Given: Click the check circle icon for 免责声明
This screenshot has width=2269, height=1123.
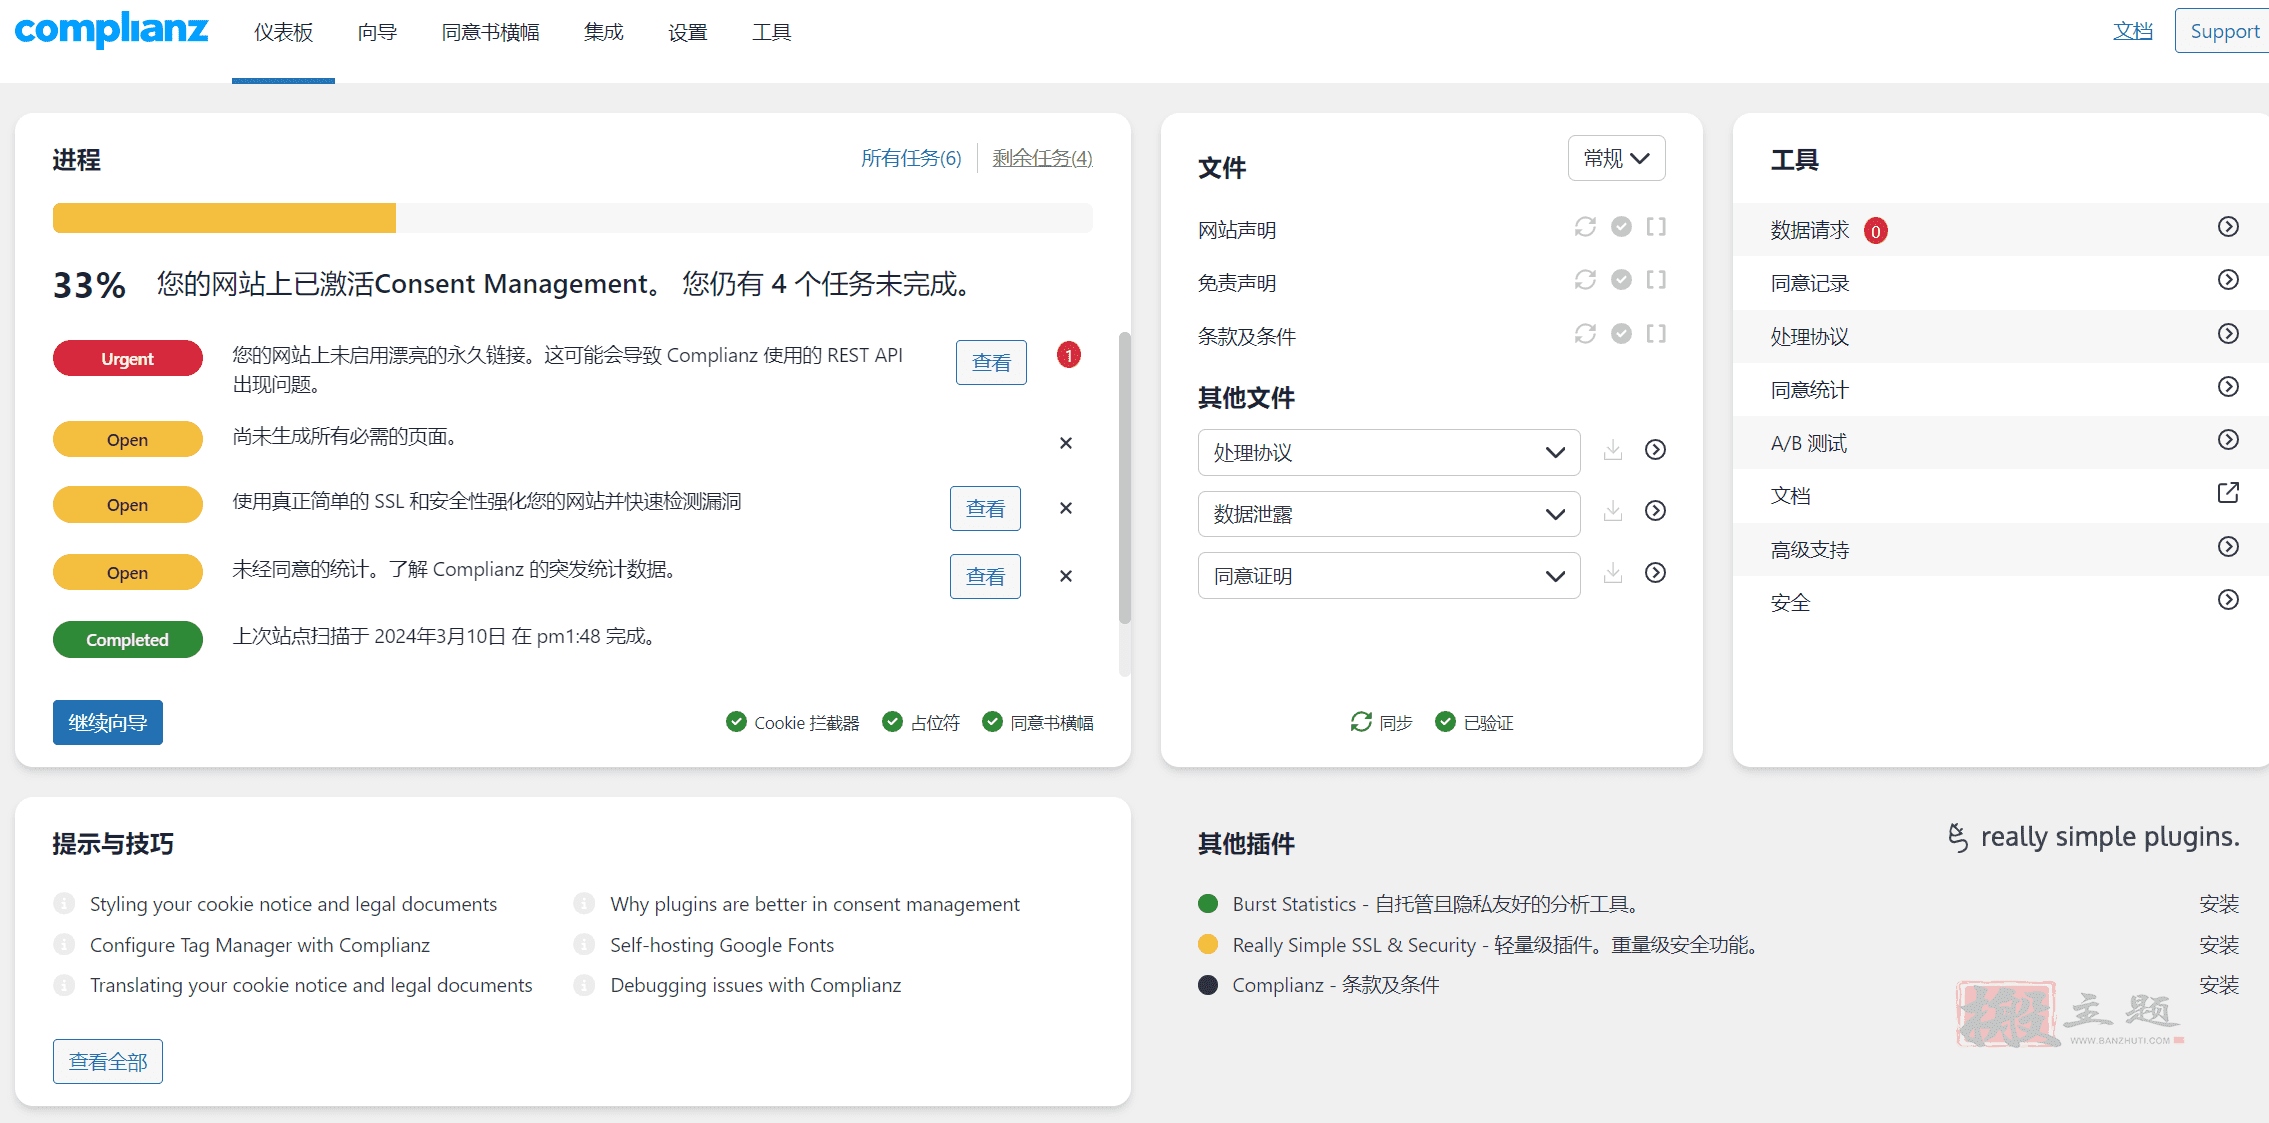Looking at the screenshot, I should coord(1621,280).
